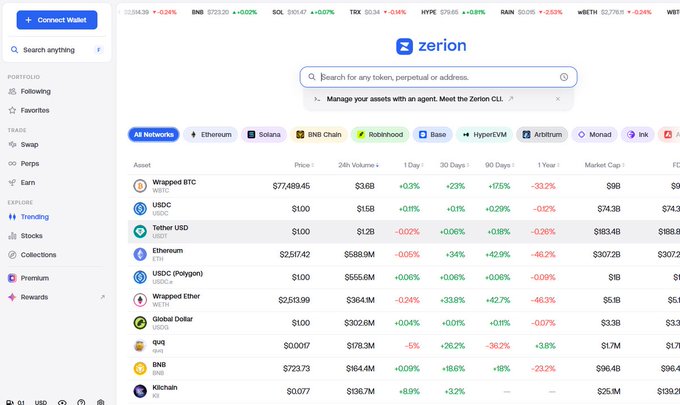Open the Tether USD asset name
Image resolution: width=680 pixels, height=405 pixels.
(x=170, y=228)
